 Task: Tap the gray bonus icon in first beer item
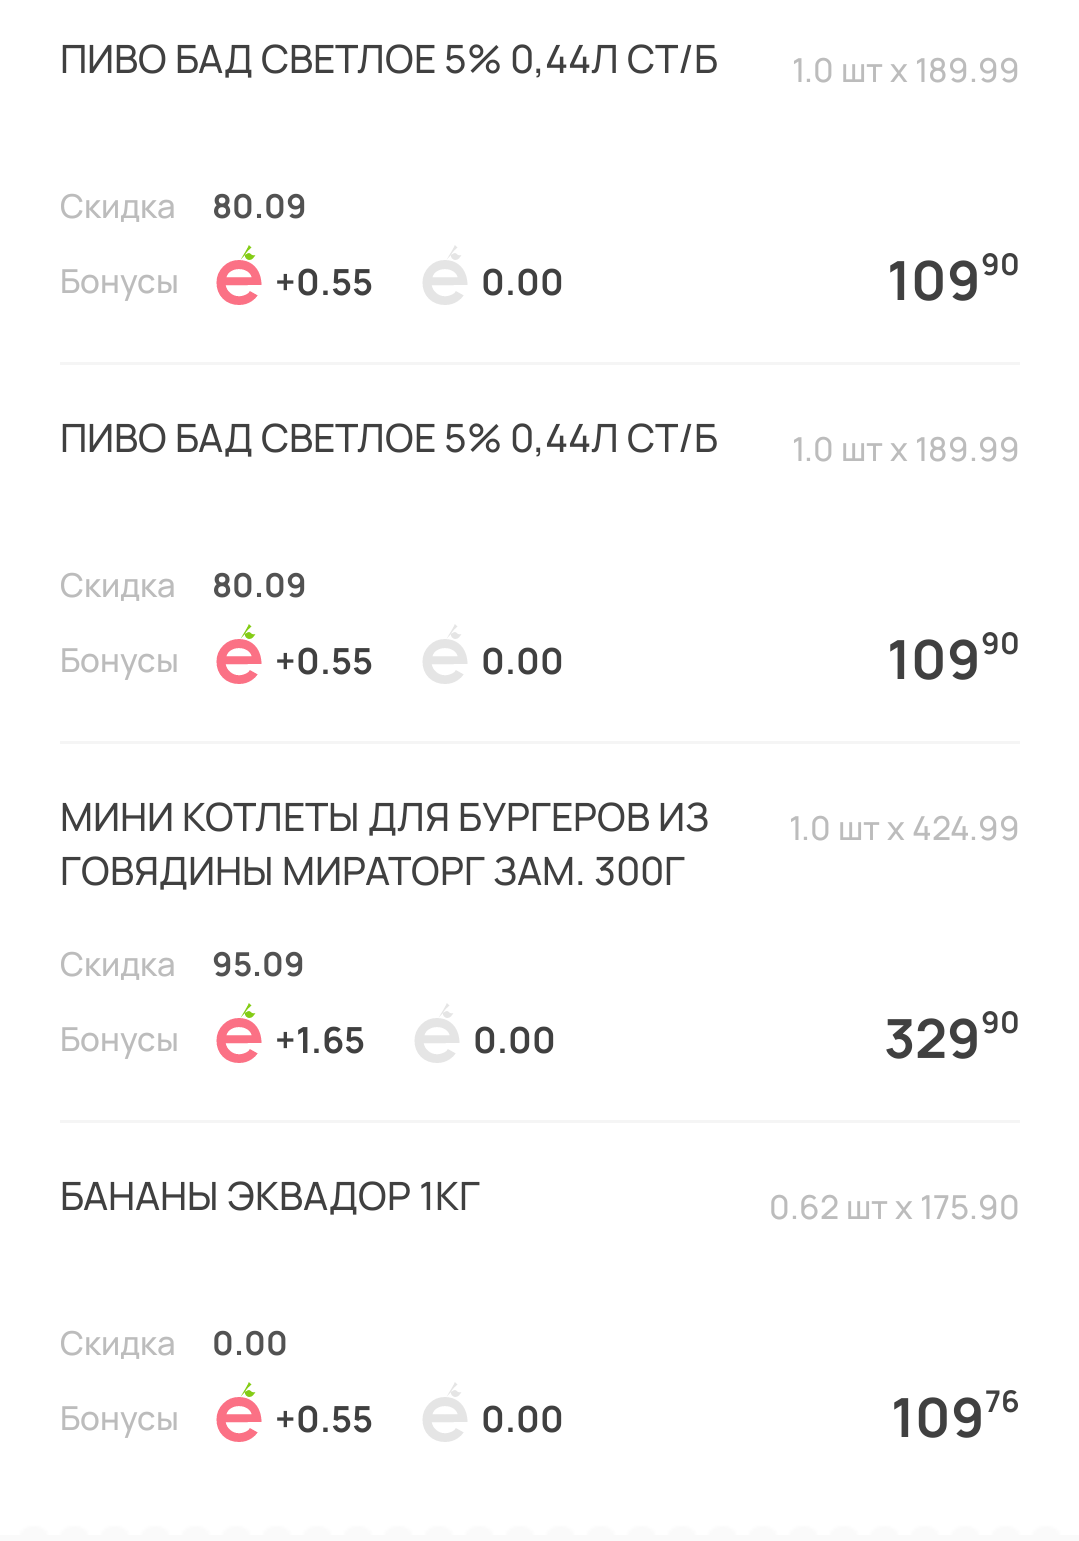pyautogui.click(x=445, y=276)
